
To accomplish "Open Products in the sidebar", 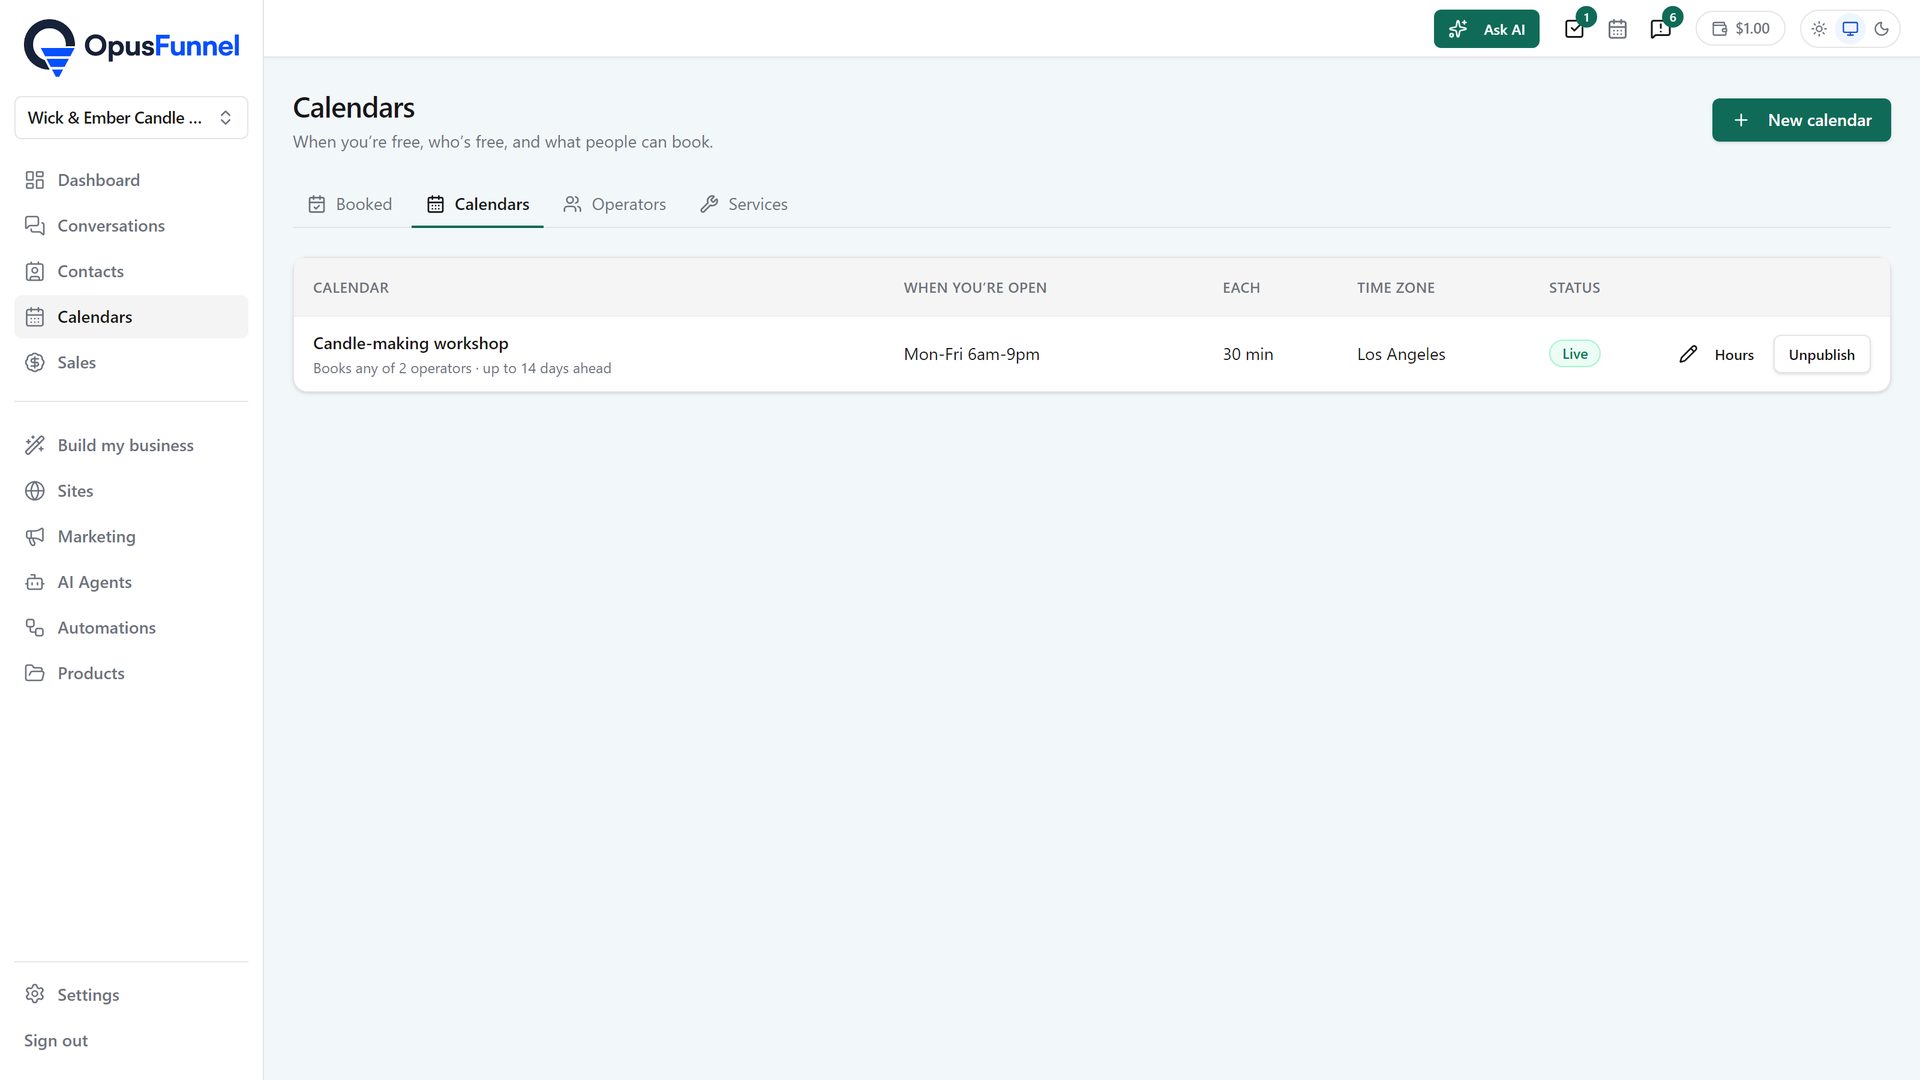I will (x=131, y=674).
